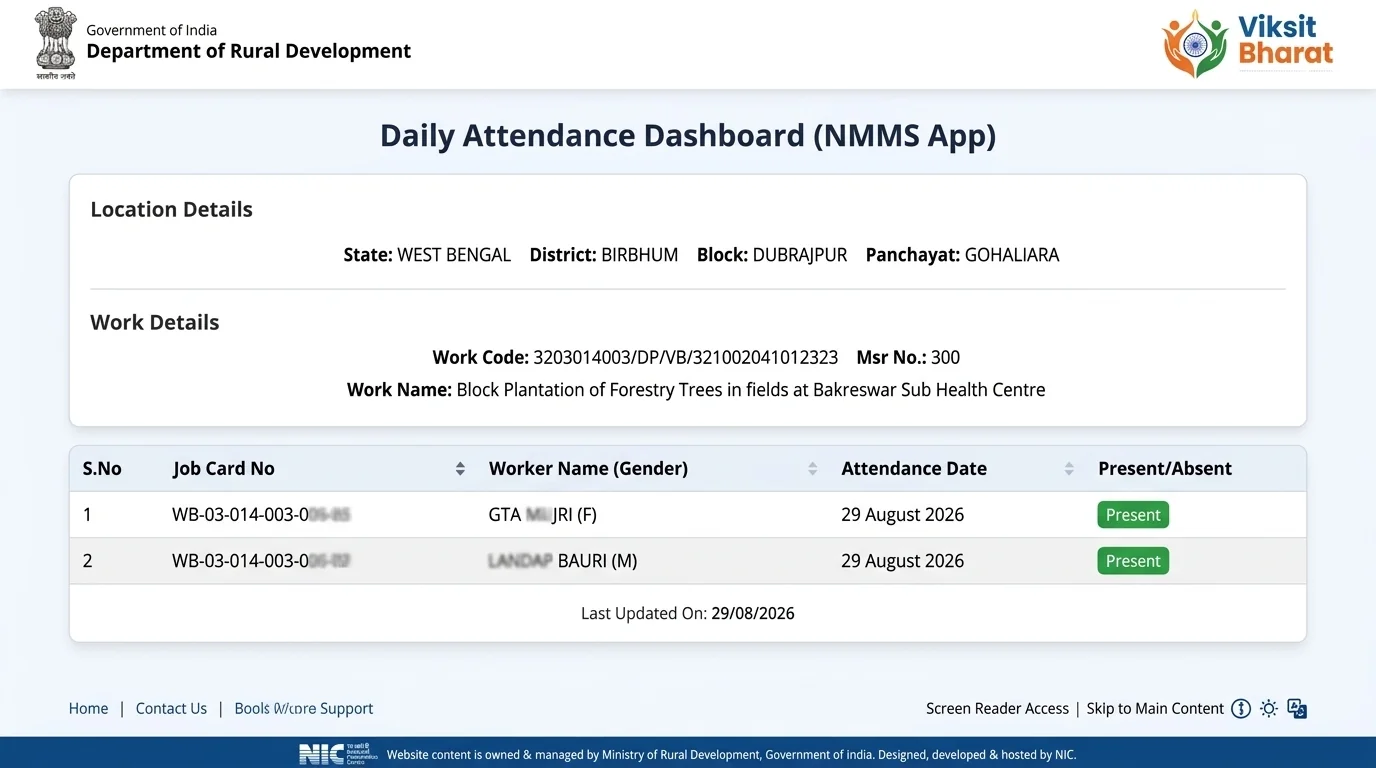Select the job card number in row 1
The height and width of the screenshot is (768, 1376).
click(x=261, y=515)
